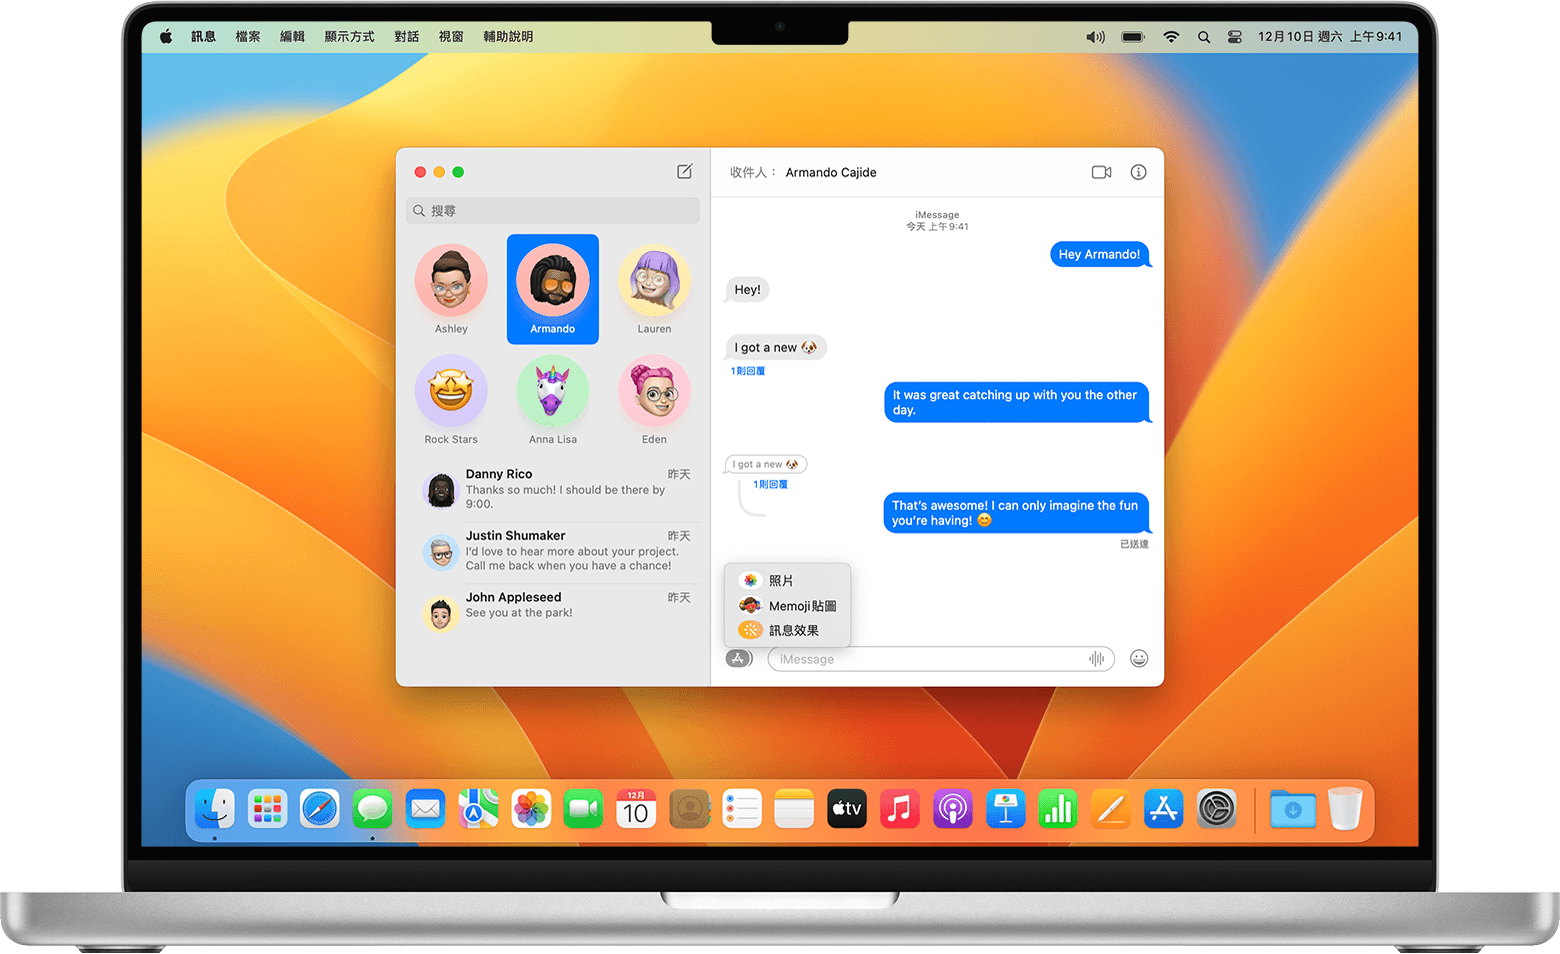This screenshot has height=954, width=1560.
Task: Open the 對話 menu
Action: click(407, 36)
